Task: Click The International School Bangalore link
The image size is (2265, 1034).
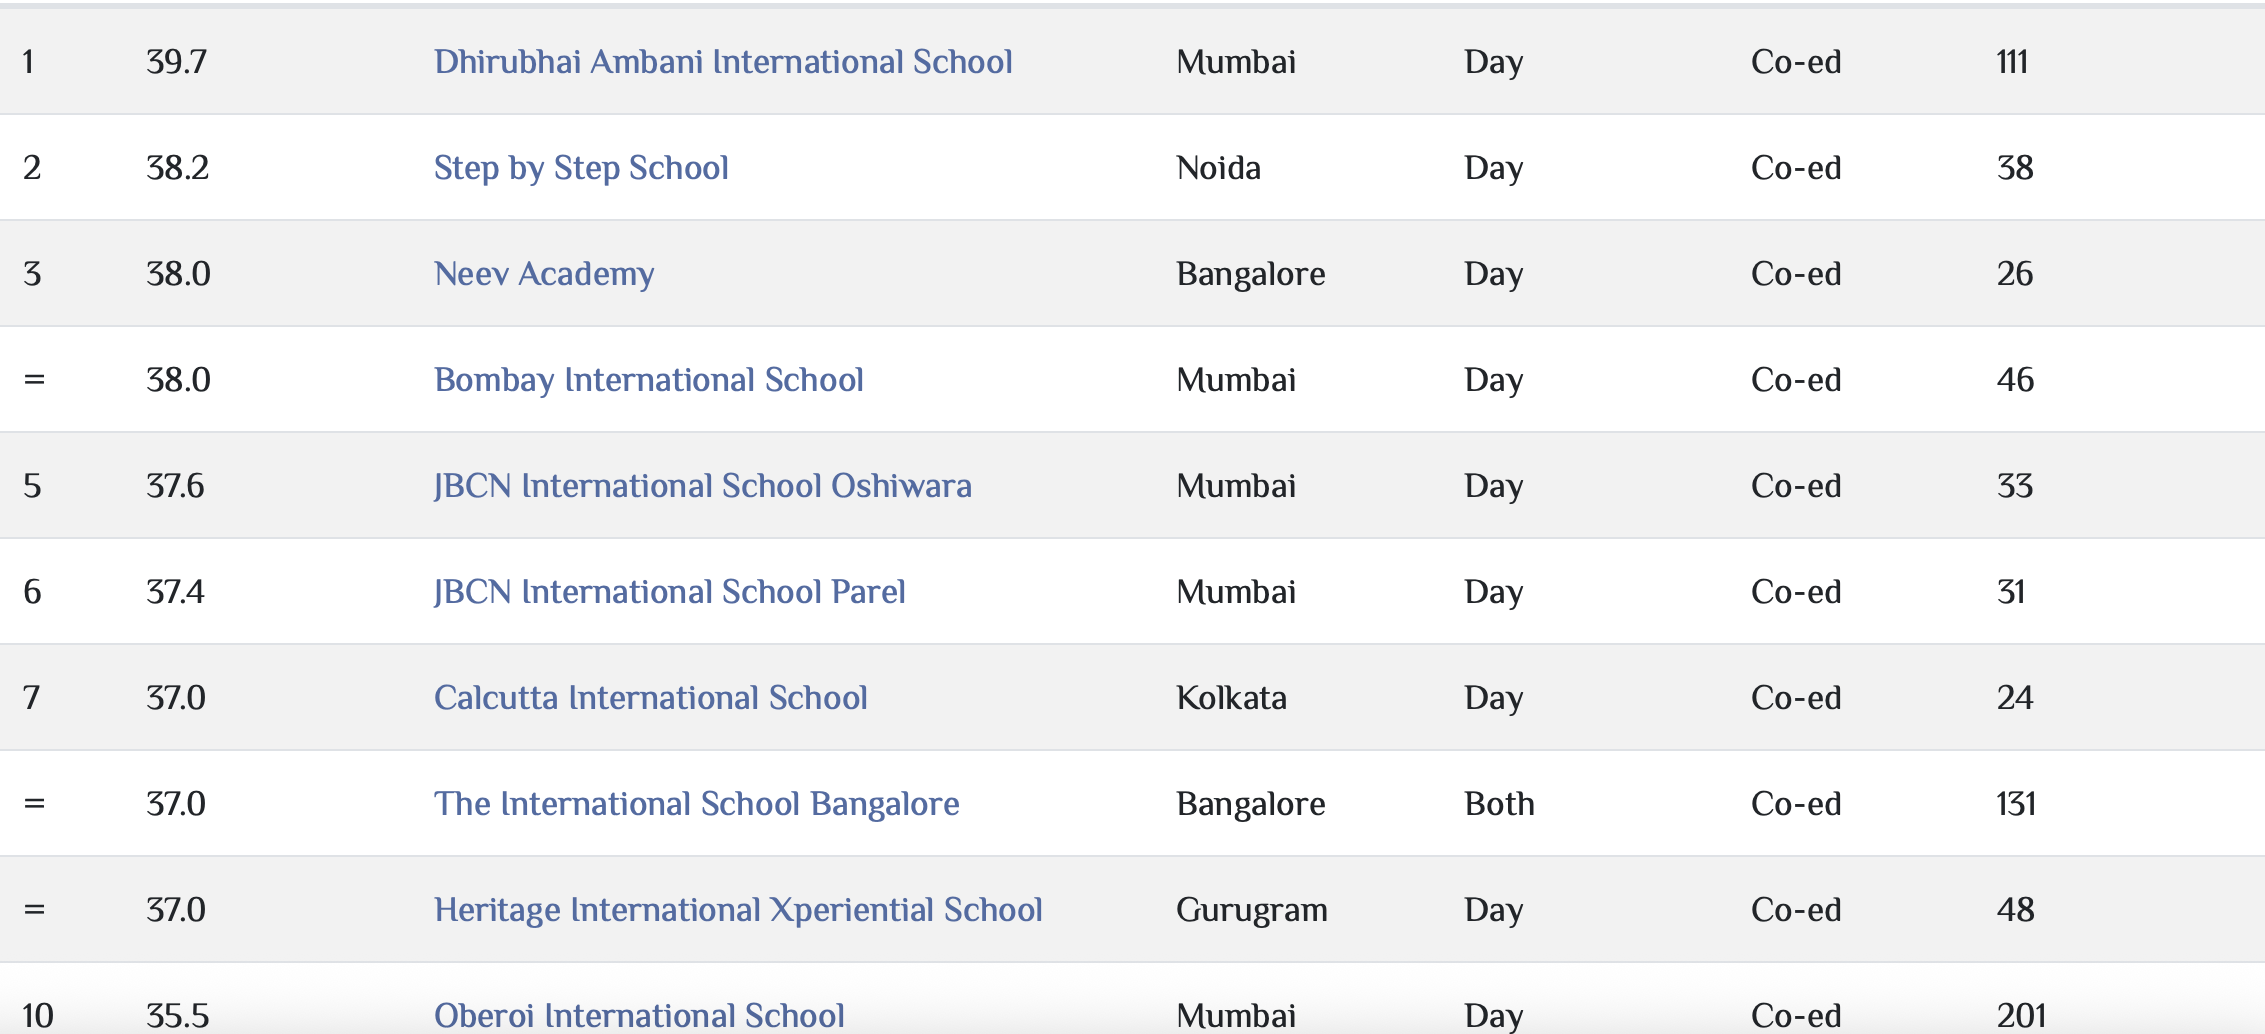Action: (x=696, y=804)
